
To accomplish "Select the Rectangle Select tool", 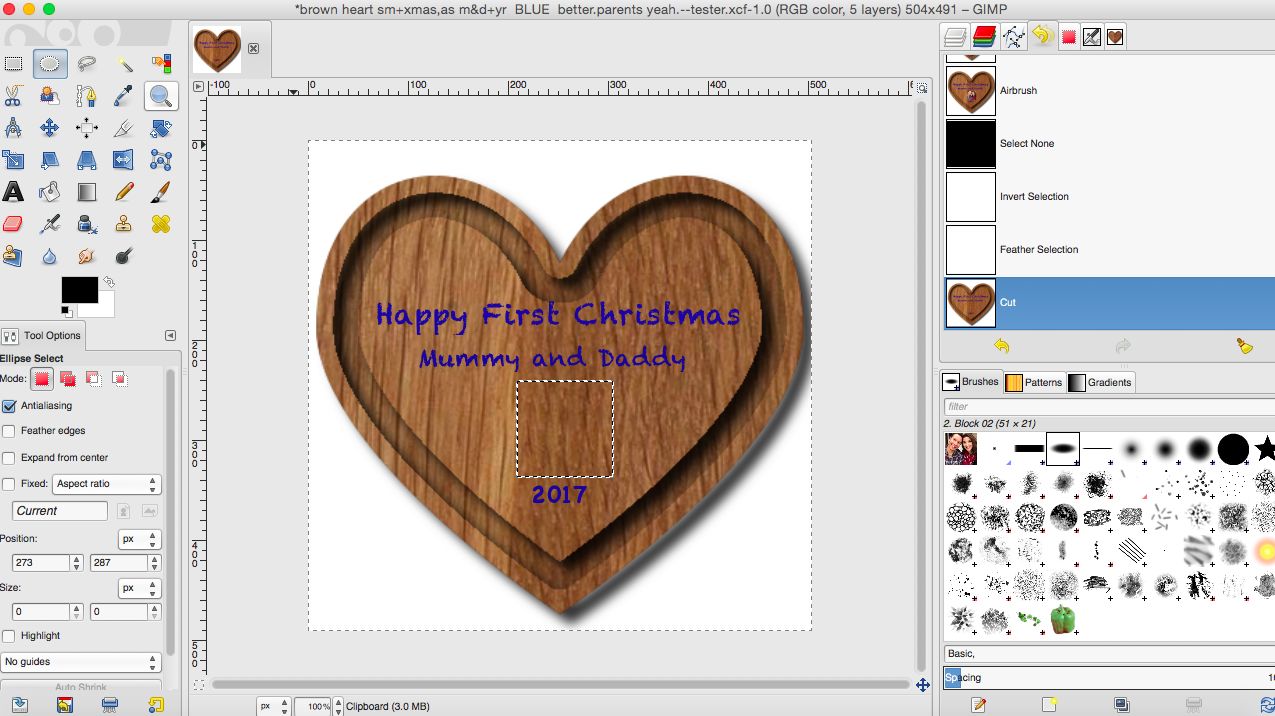I will click(13, 64).
